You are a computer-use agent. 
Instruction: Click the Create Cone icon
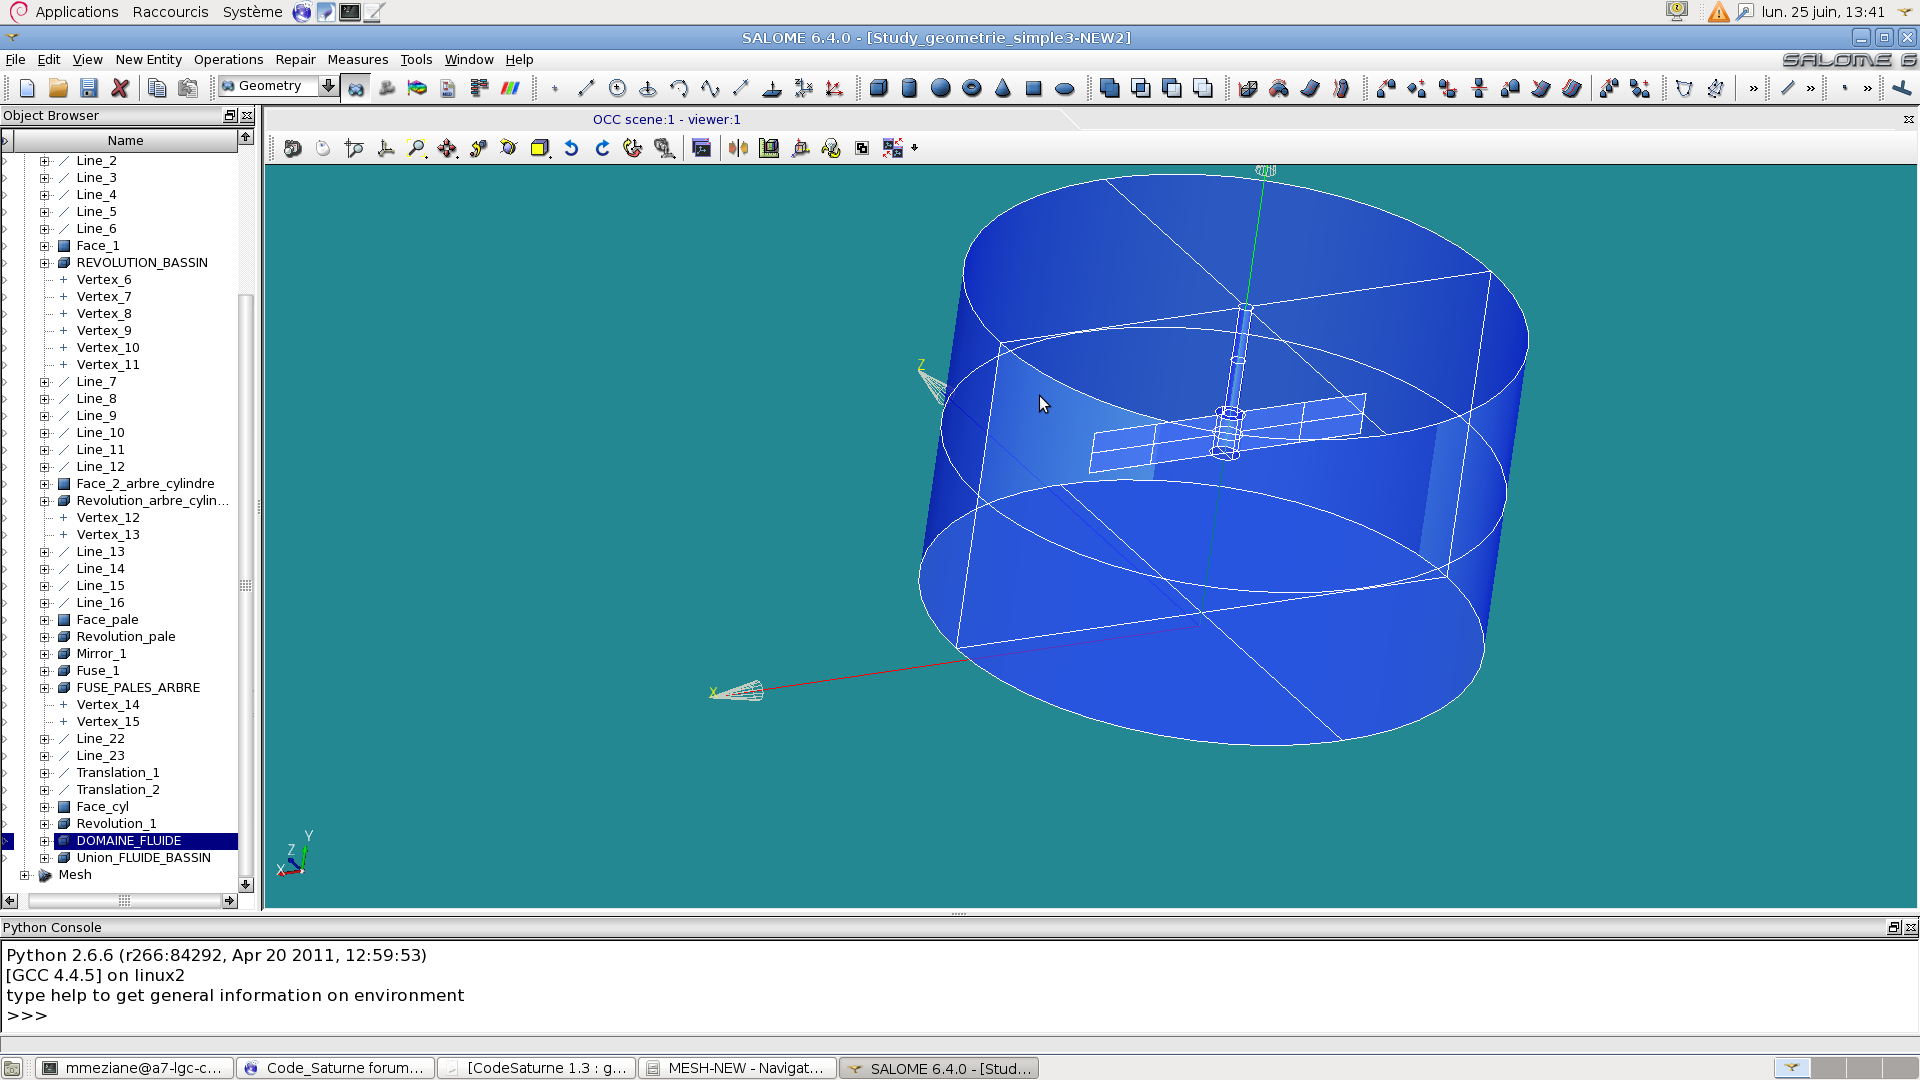(x=1002, y=88)
